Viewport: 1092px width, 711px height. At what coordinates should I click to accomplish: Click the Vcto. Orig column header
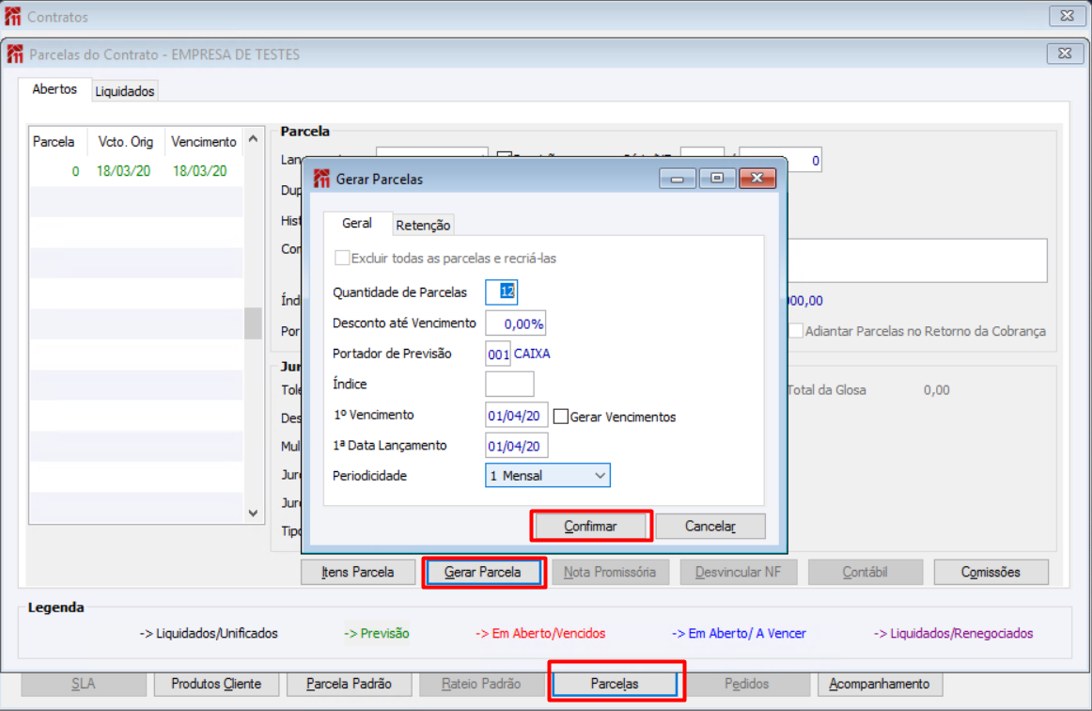[x=125, y=141]
